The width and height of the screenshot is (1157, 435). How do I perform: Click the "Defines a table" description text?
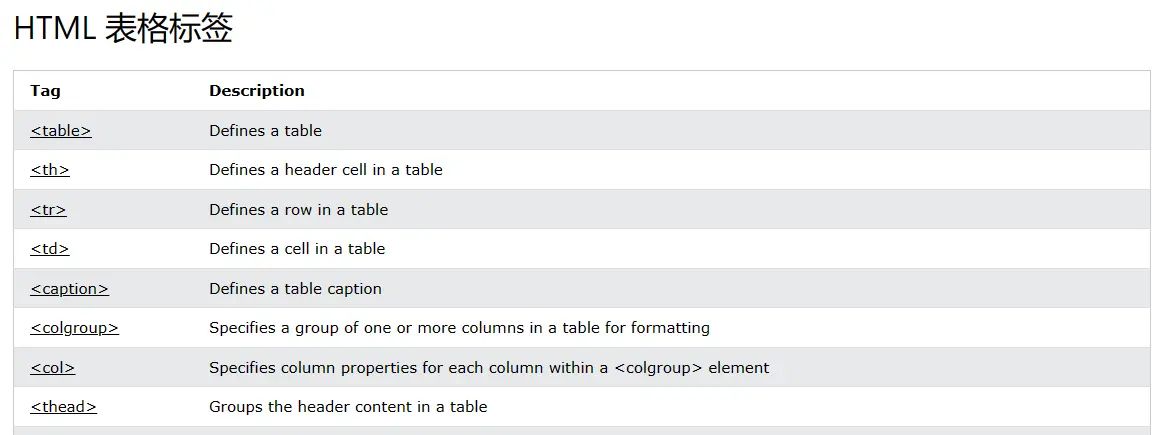(x=265, y=131)
